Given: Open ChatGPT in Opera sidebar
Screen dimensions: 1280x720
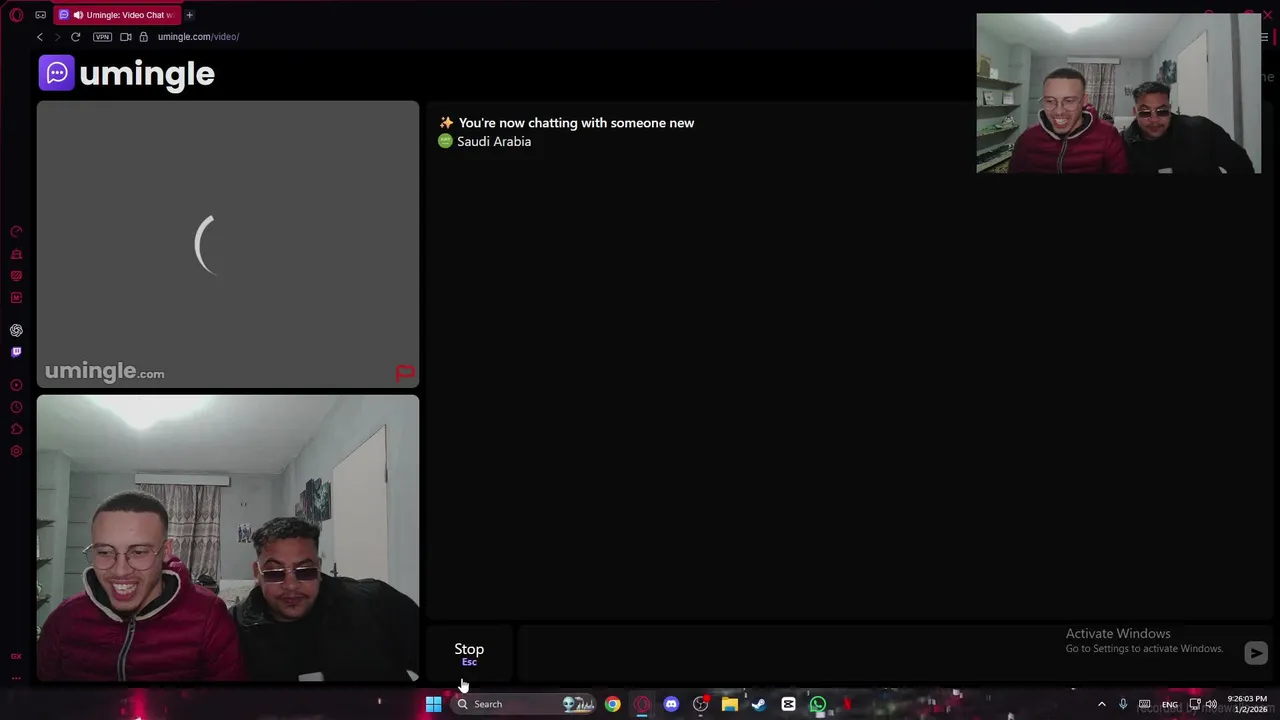Looking at the screenshot, I should (16, 330).
